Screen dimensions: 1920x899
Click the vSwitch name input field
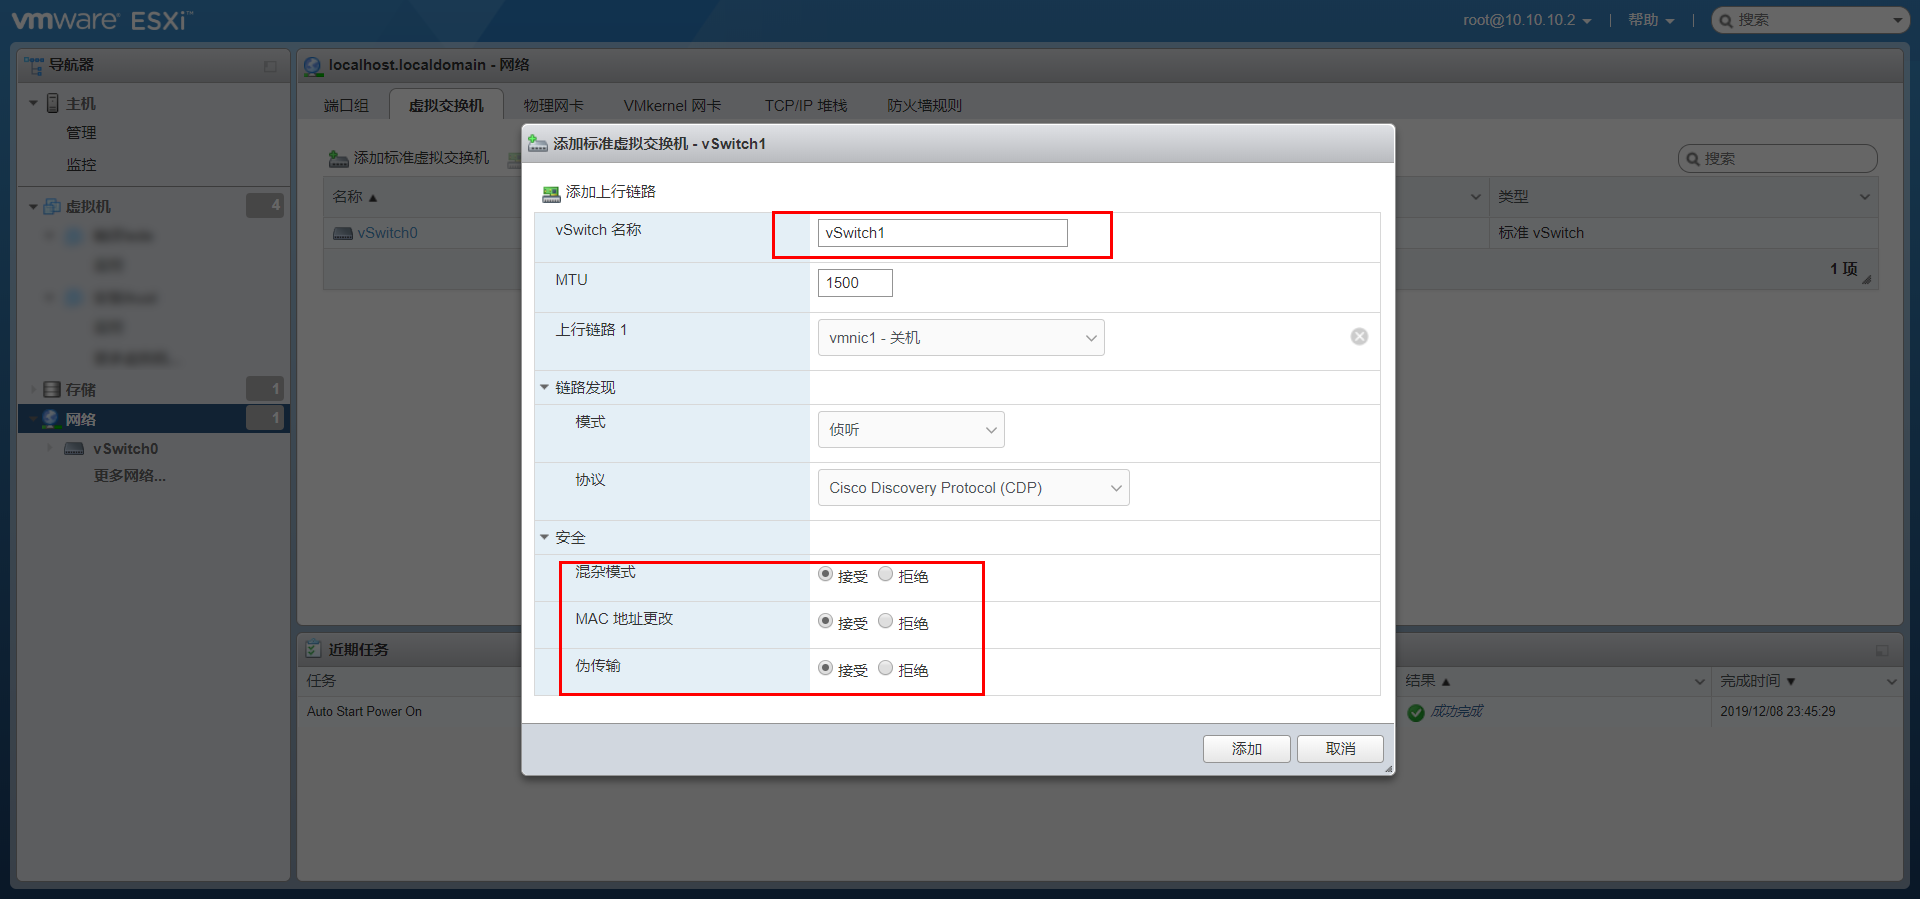click(x=942, y=233)
